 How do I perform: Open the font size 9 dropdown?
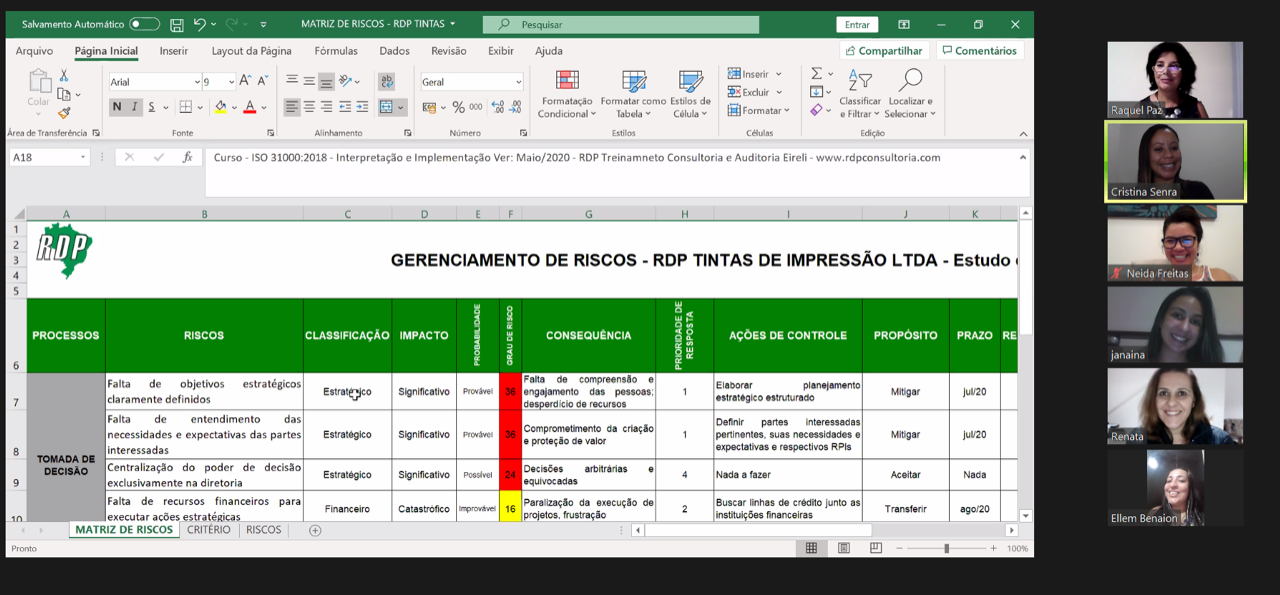[231, 82]
